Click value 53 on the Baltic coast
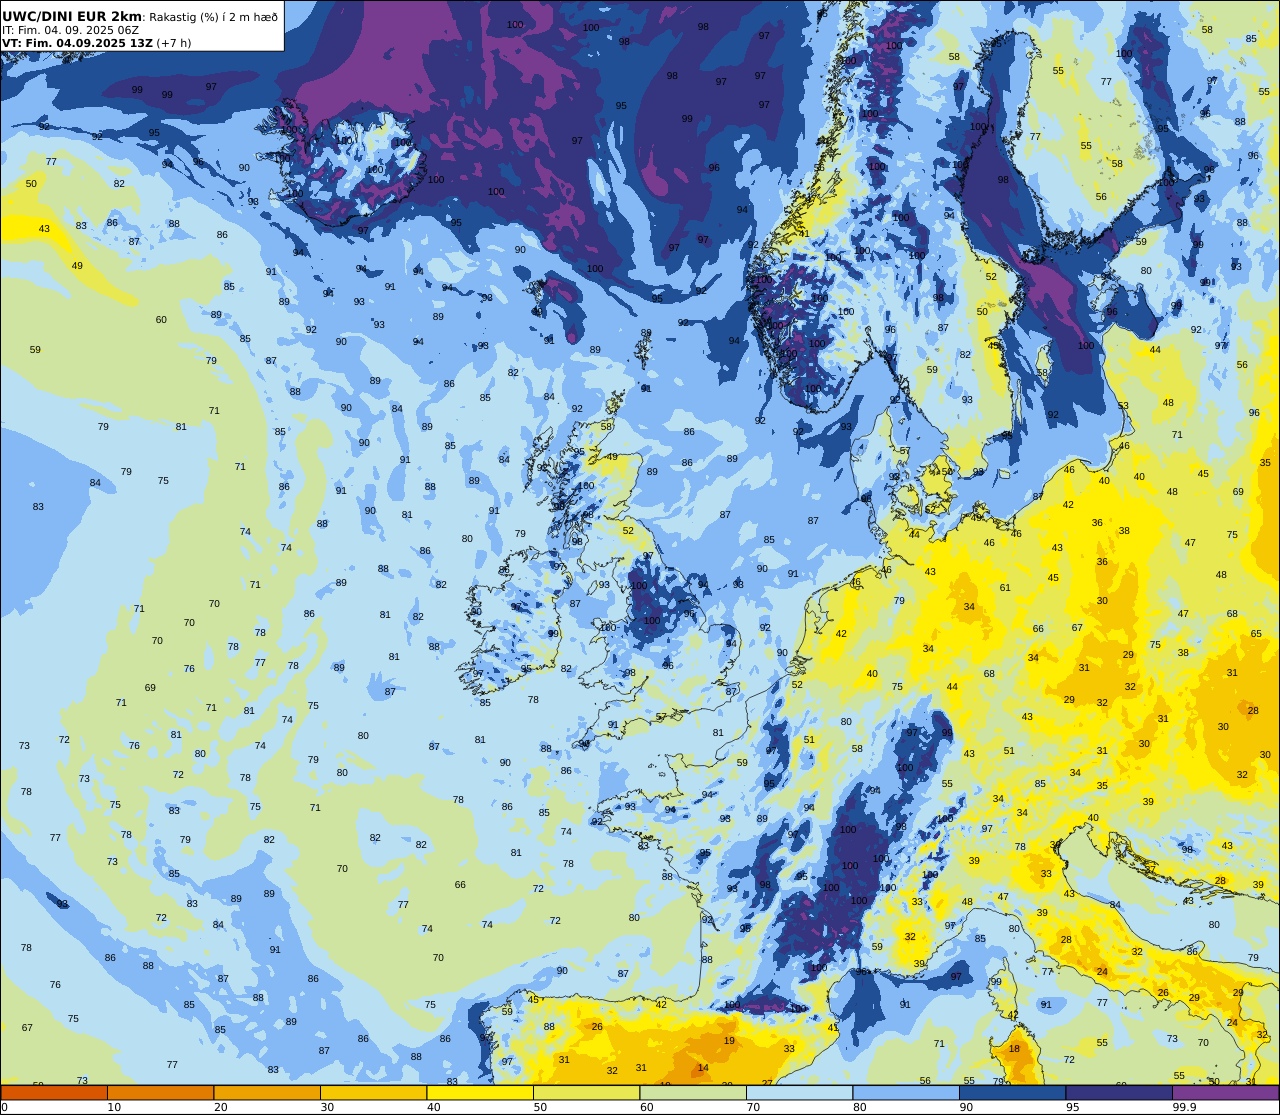1280x1115 pixels. [x=1123, y=406]
